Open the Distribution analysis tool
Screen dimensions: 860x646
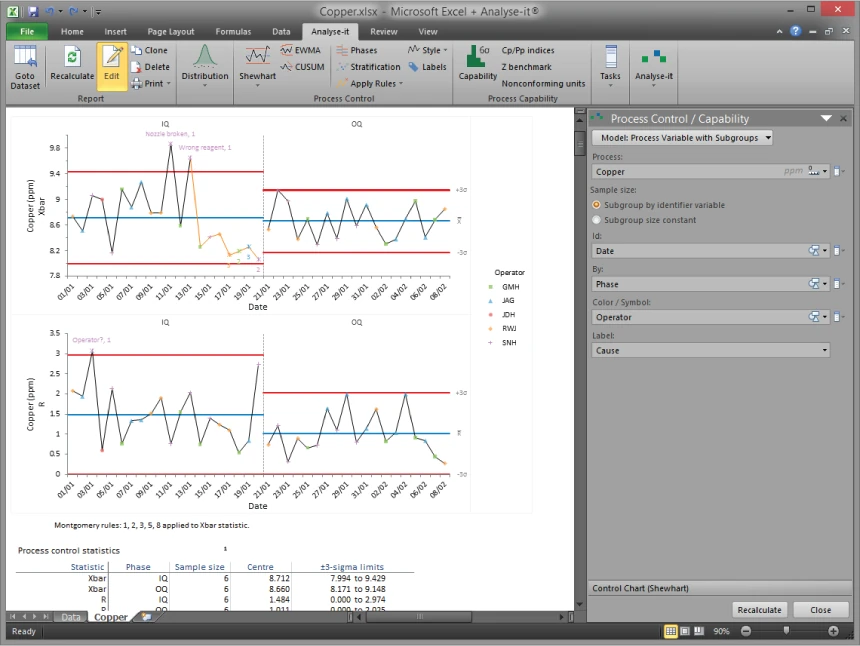pos(205,70)
